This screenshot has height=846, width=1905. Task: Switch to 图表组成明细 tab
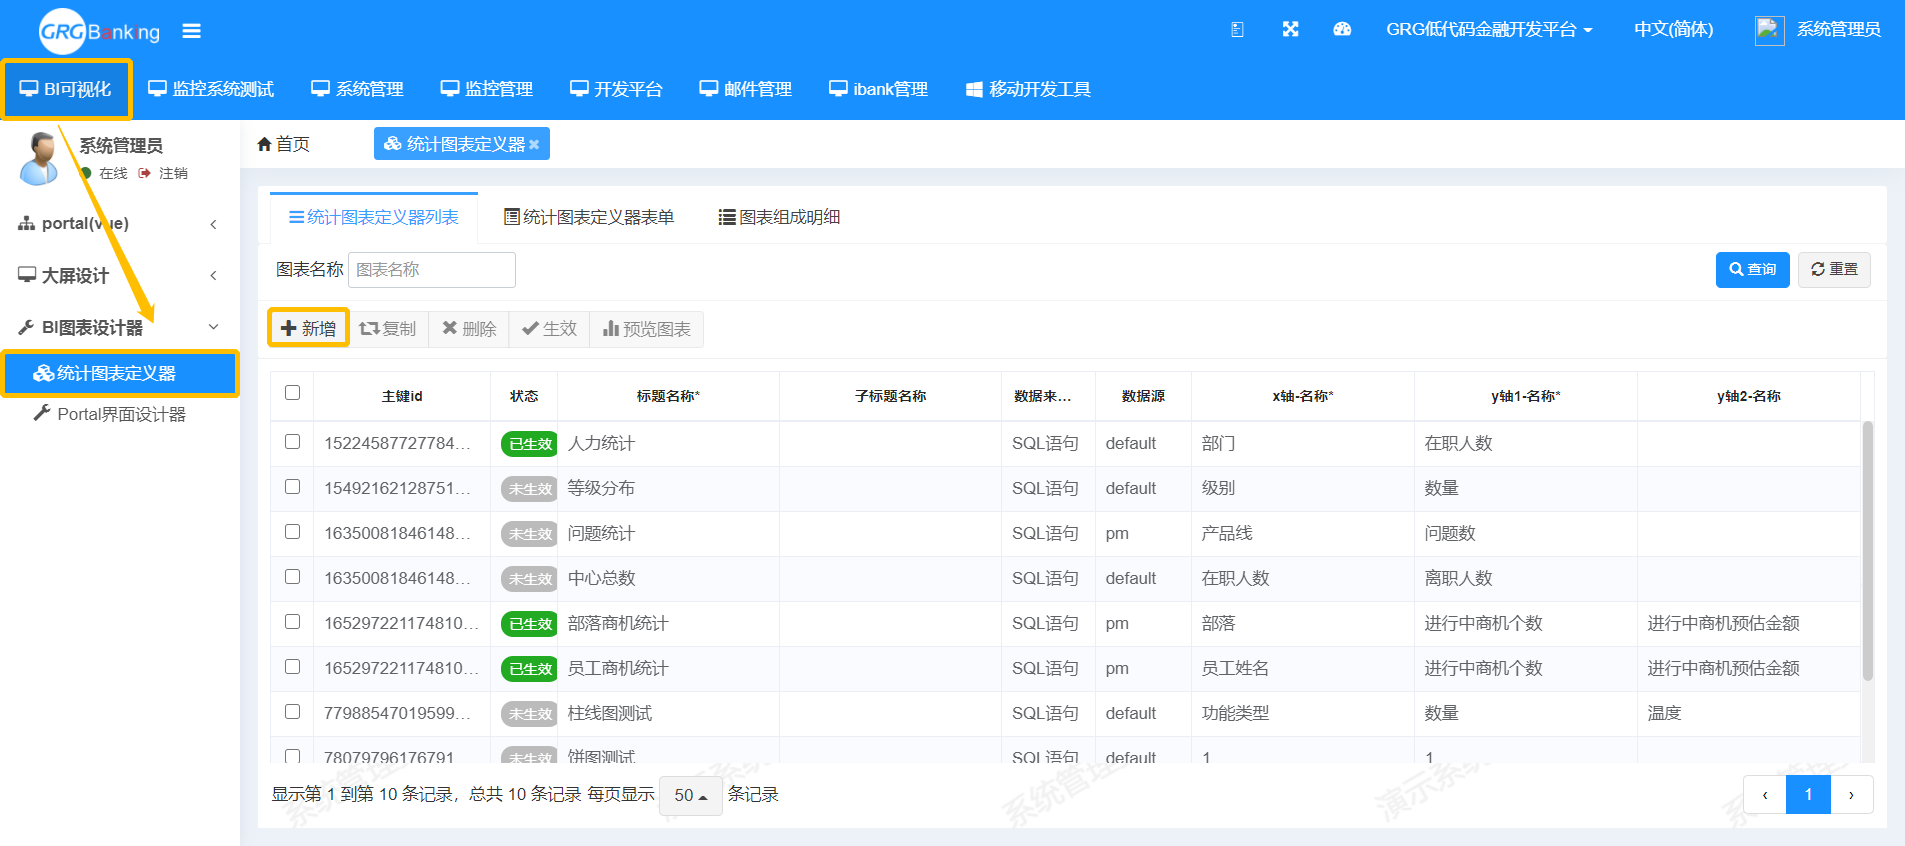[779, 217]
